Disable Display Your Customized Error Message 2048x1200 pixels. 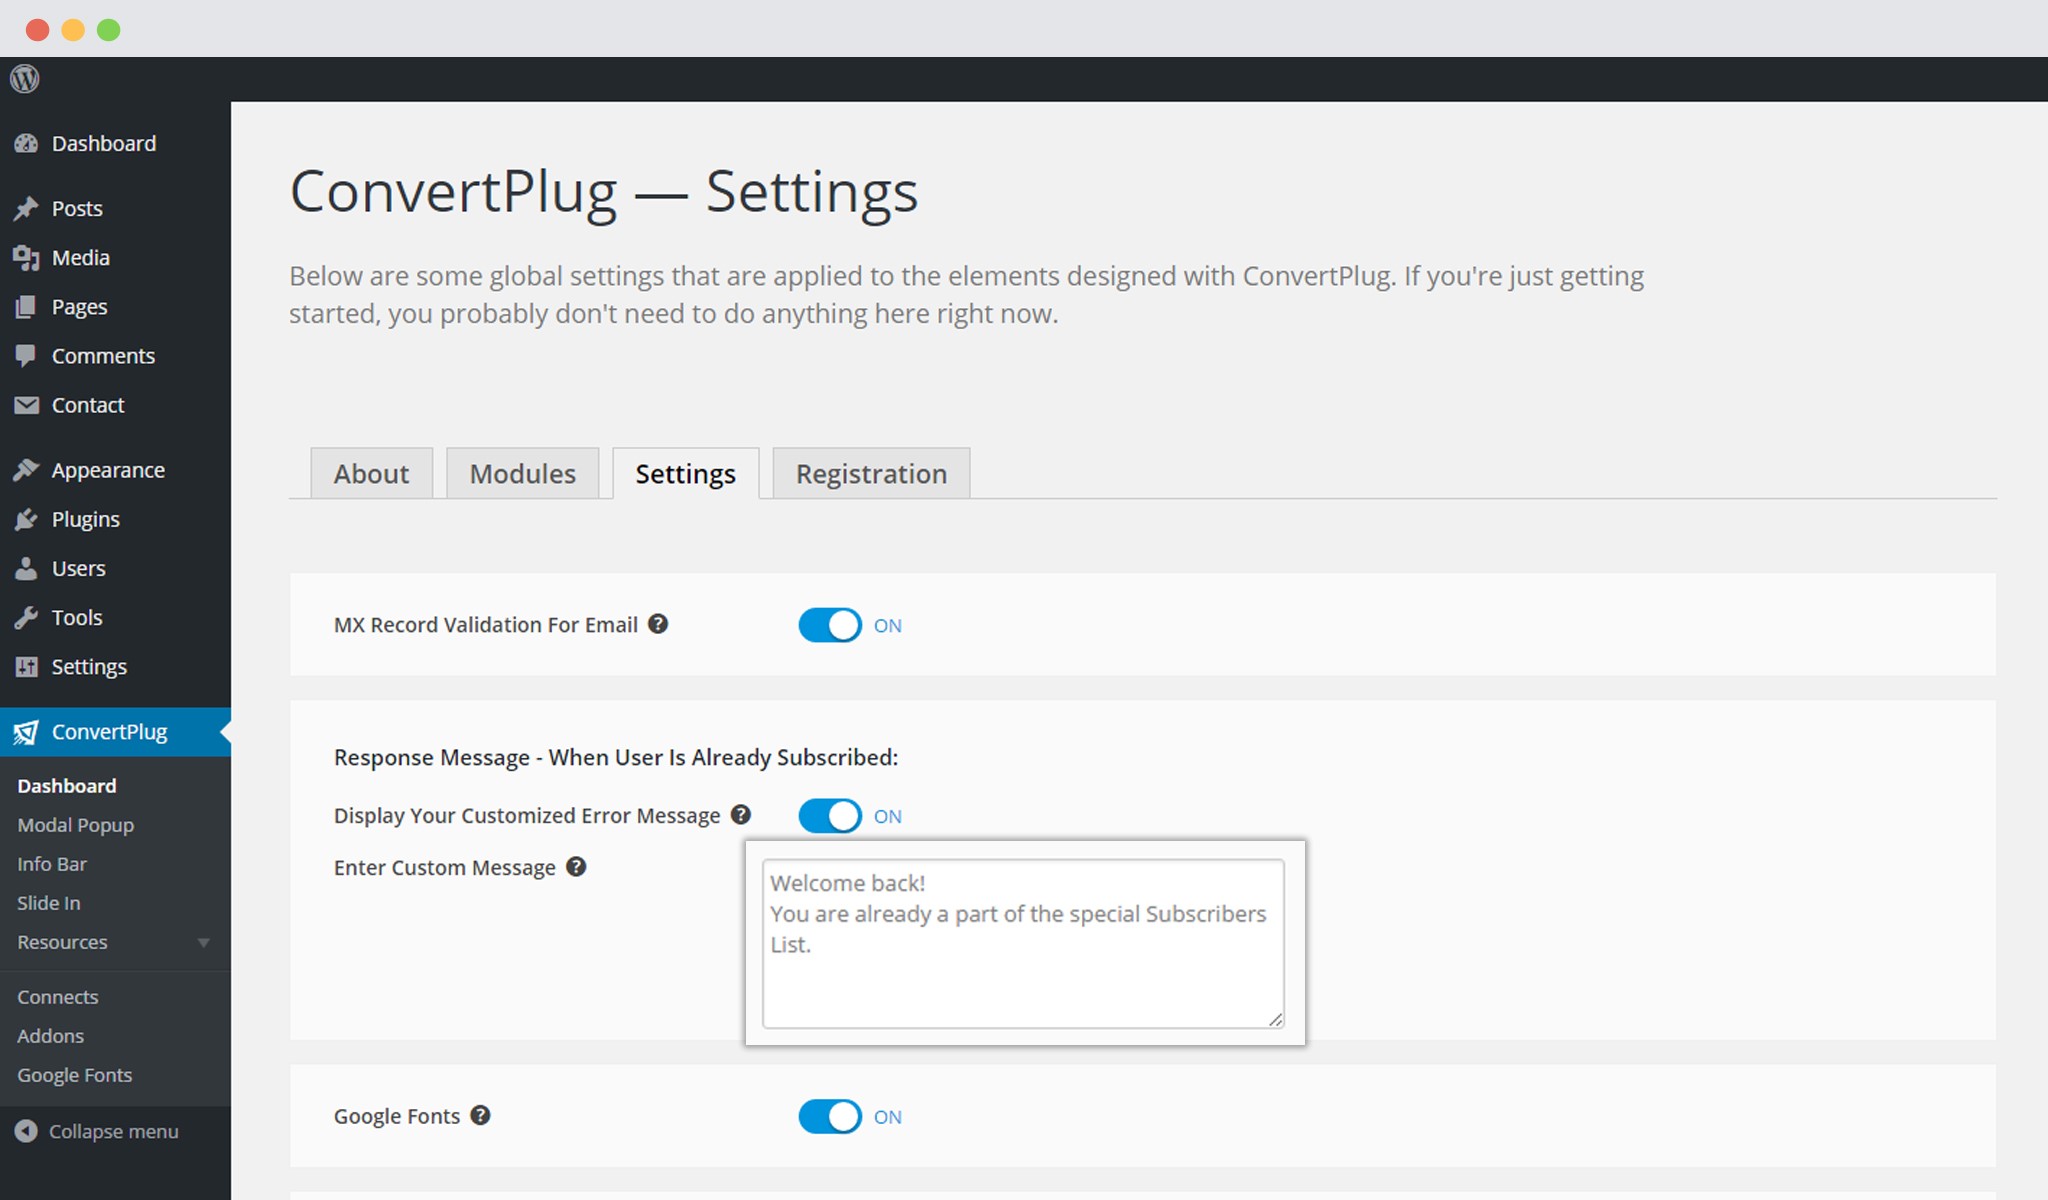tap(830, 814)
